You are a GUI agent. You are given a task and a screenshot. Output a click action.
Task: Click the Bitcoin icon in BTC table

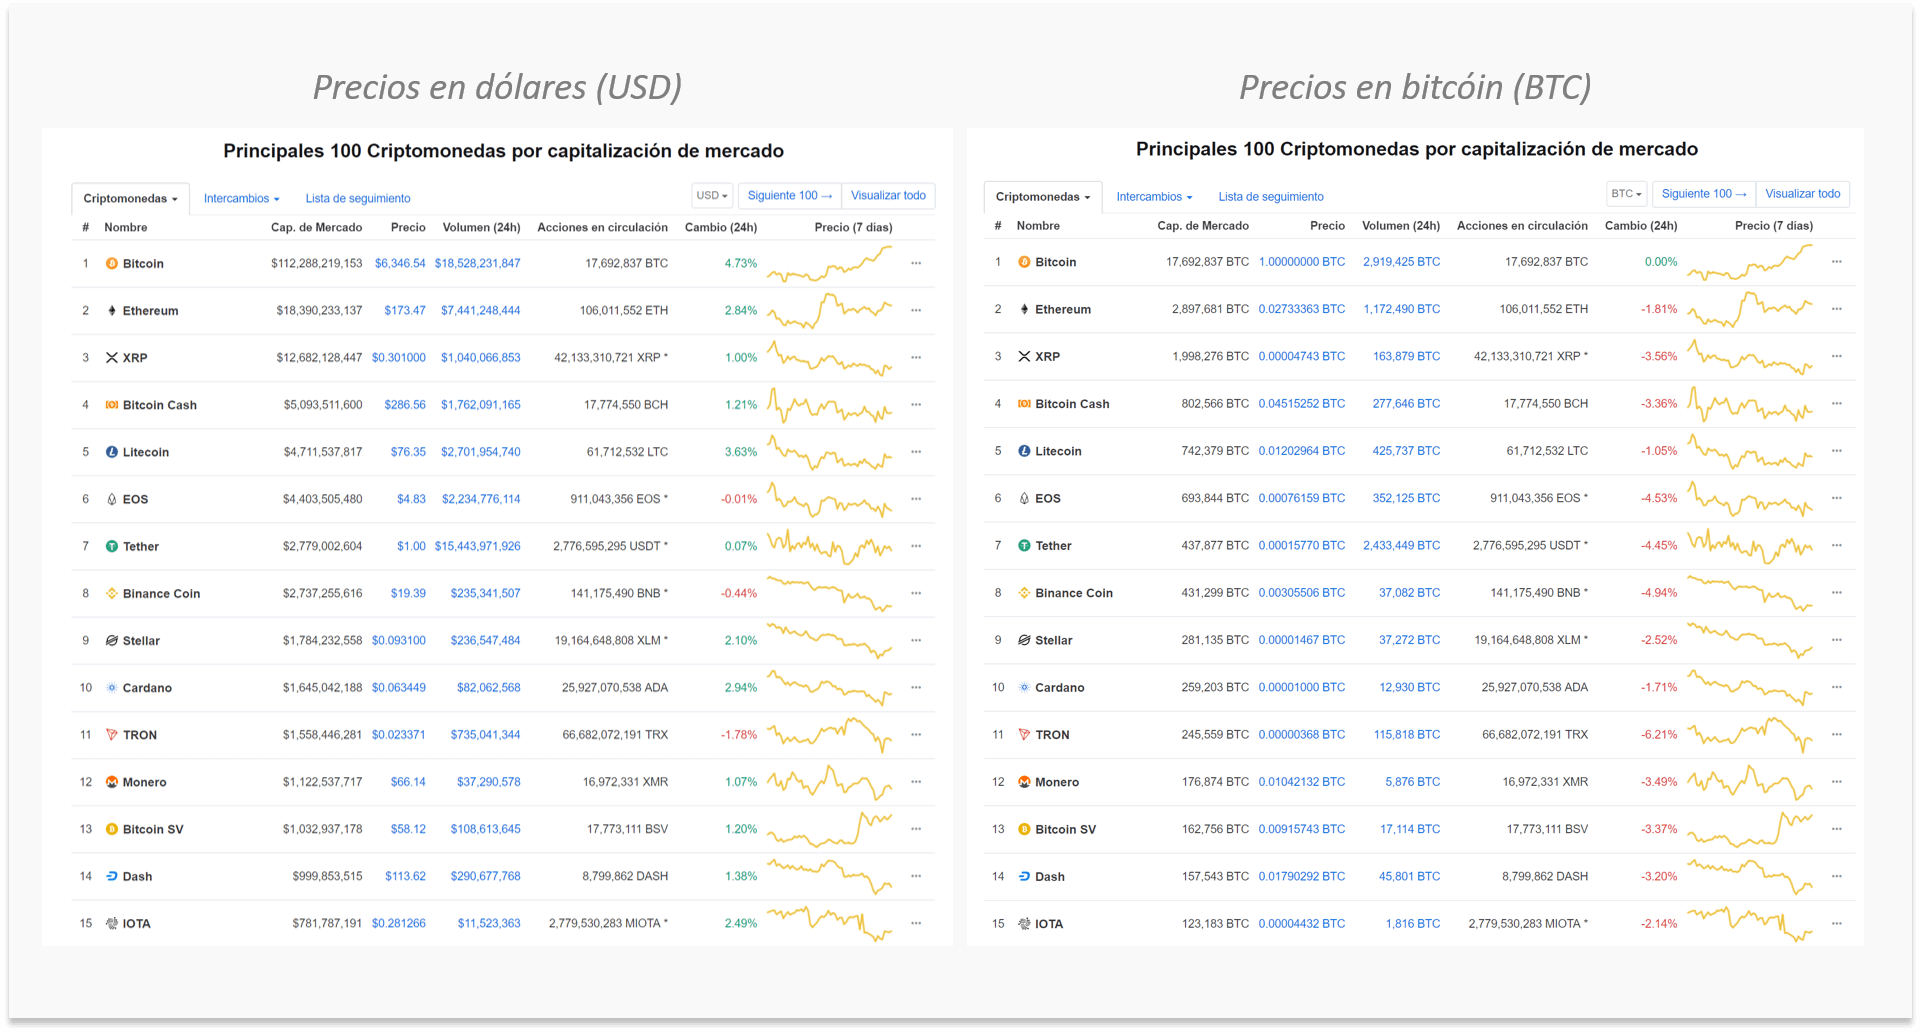click(x=1024, y=262)
